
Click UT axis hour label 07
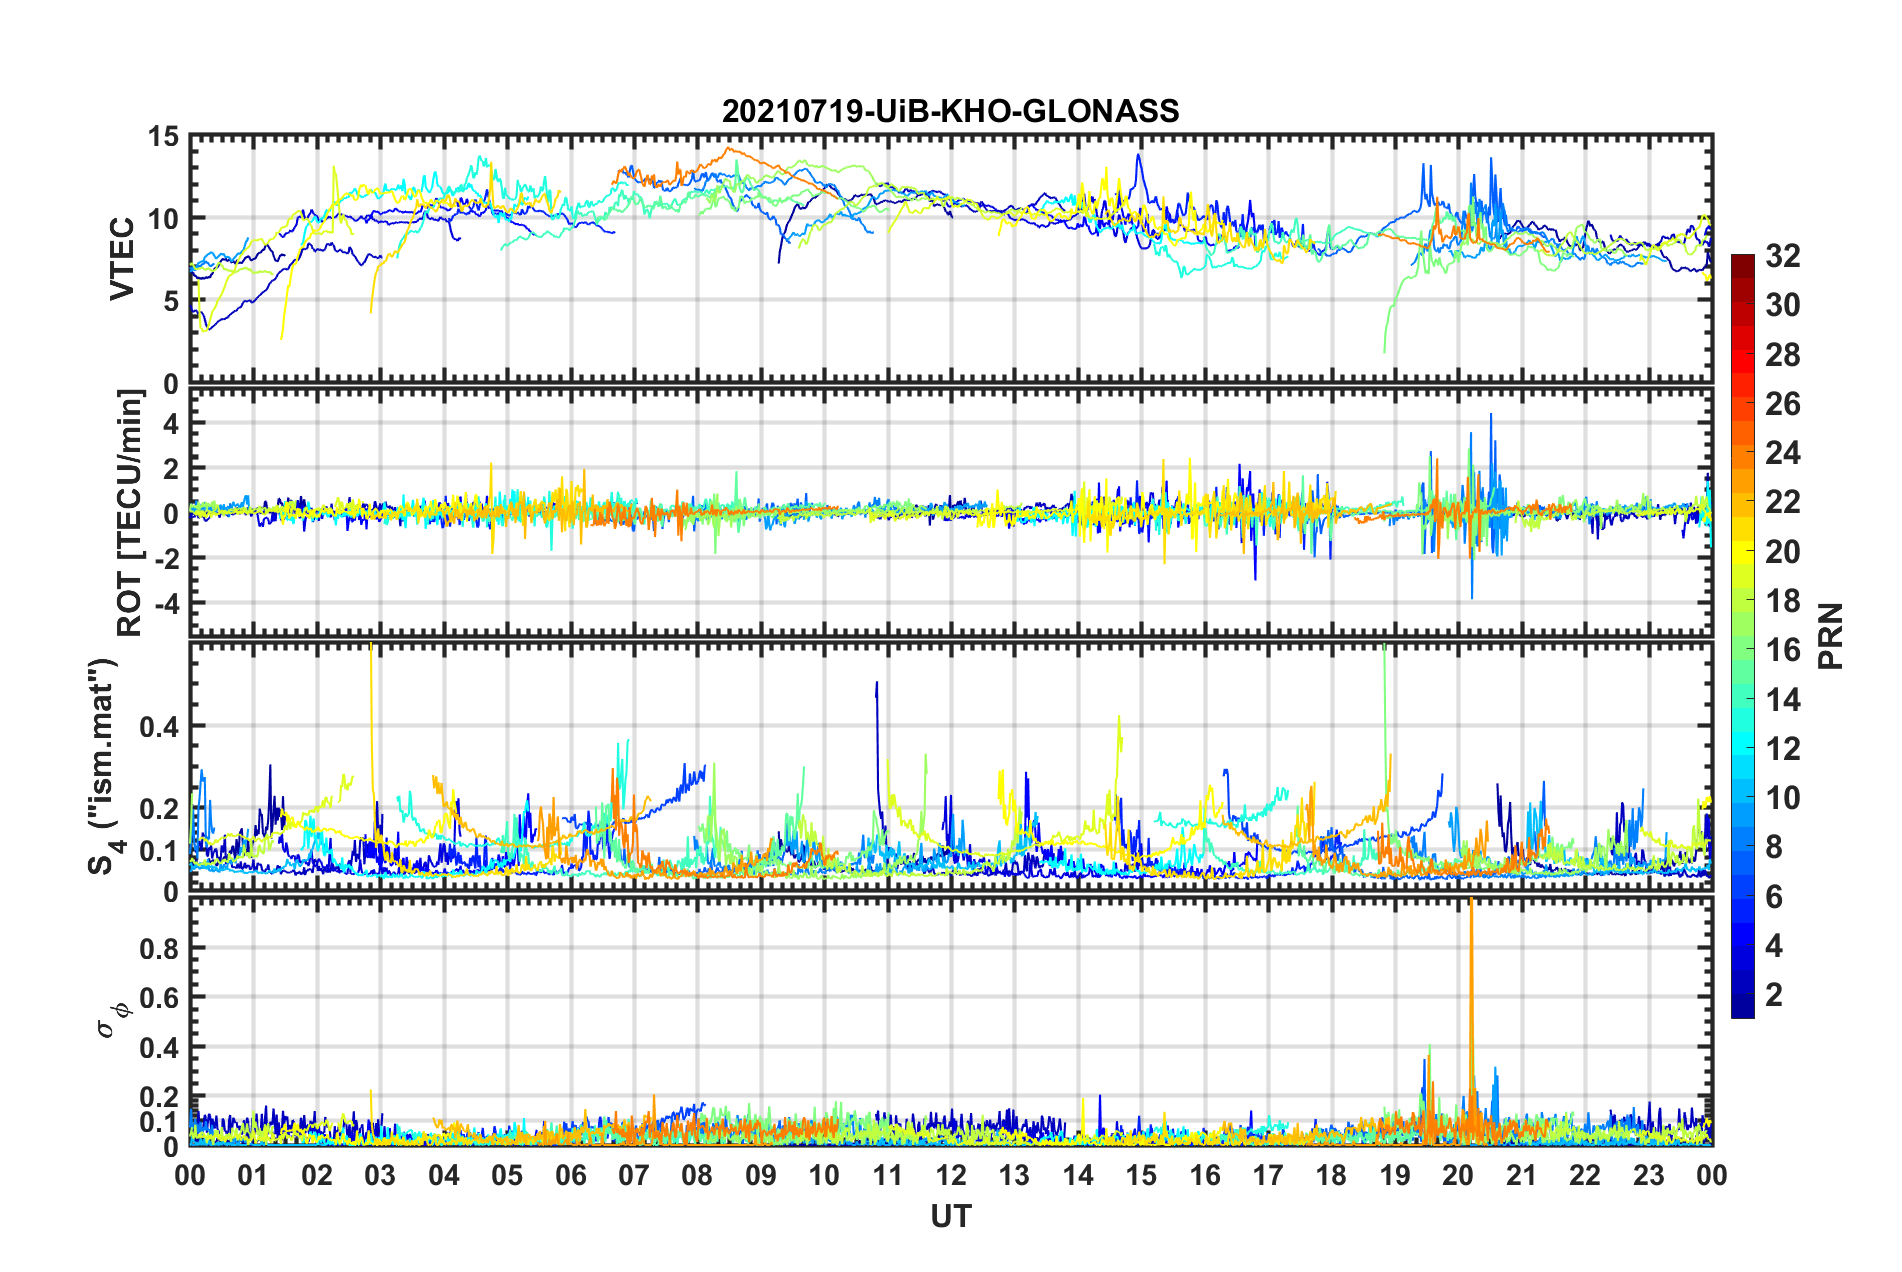[x=634, y=1176]
